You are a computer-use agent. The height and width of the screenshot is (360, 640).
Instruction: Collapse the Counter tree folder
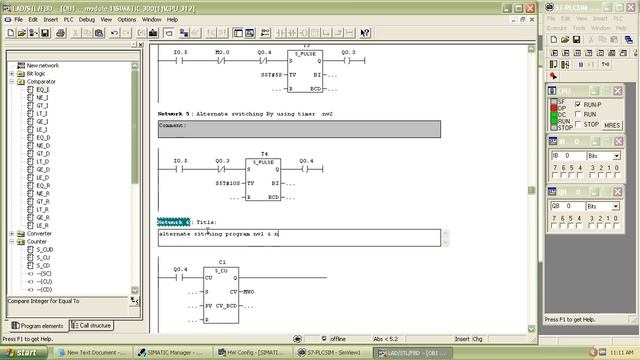pos(12,242)
